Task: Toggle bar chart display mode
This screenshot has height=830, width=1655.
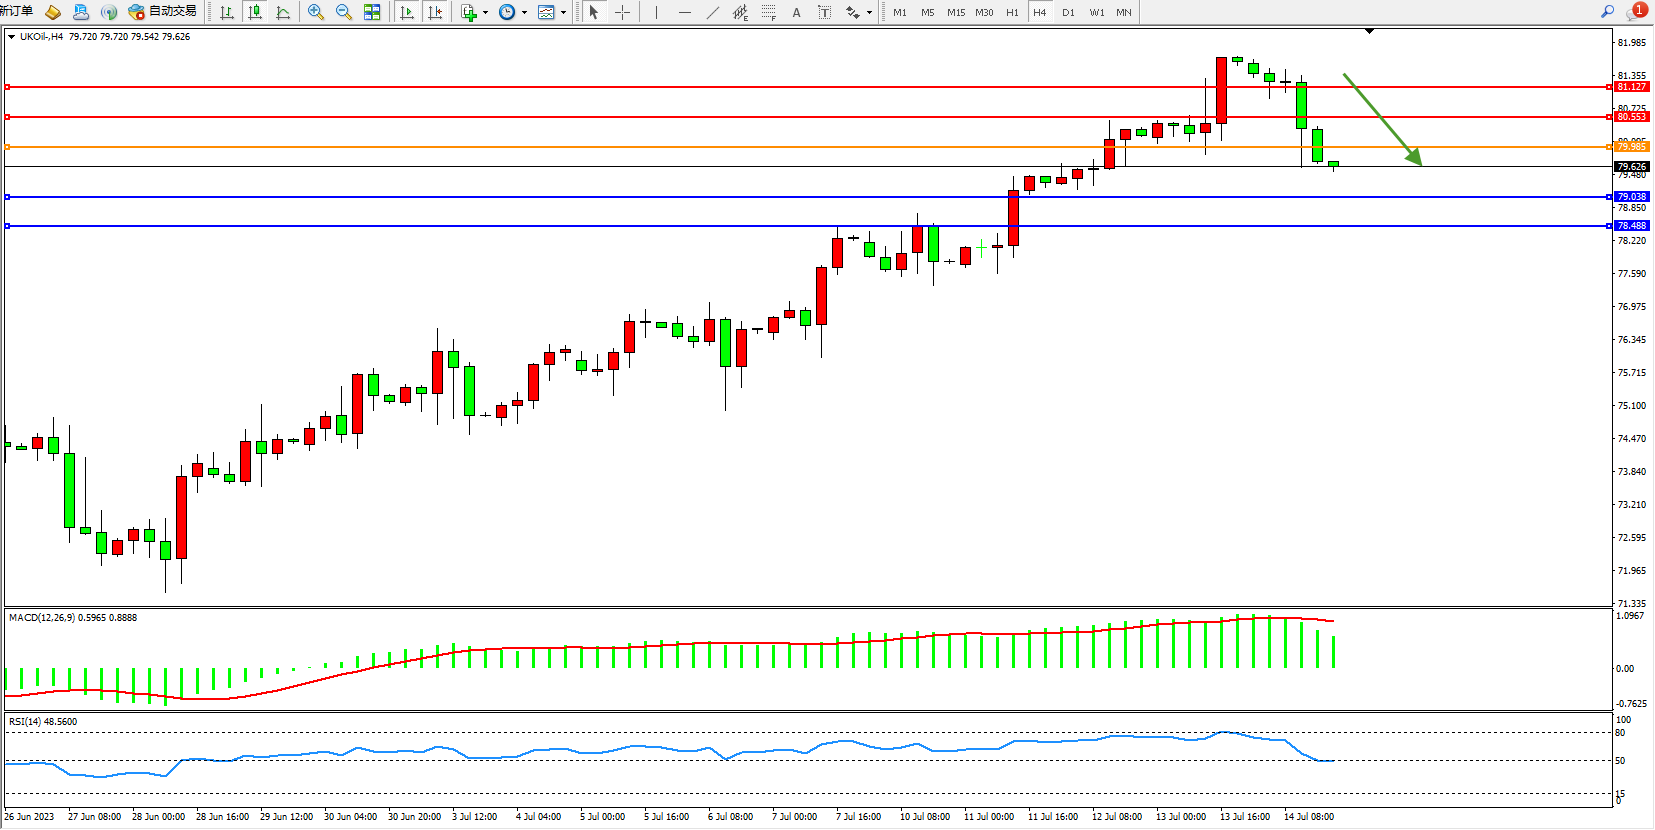Action: point(227,12)
